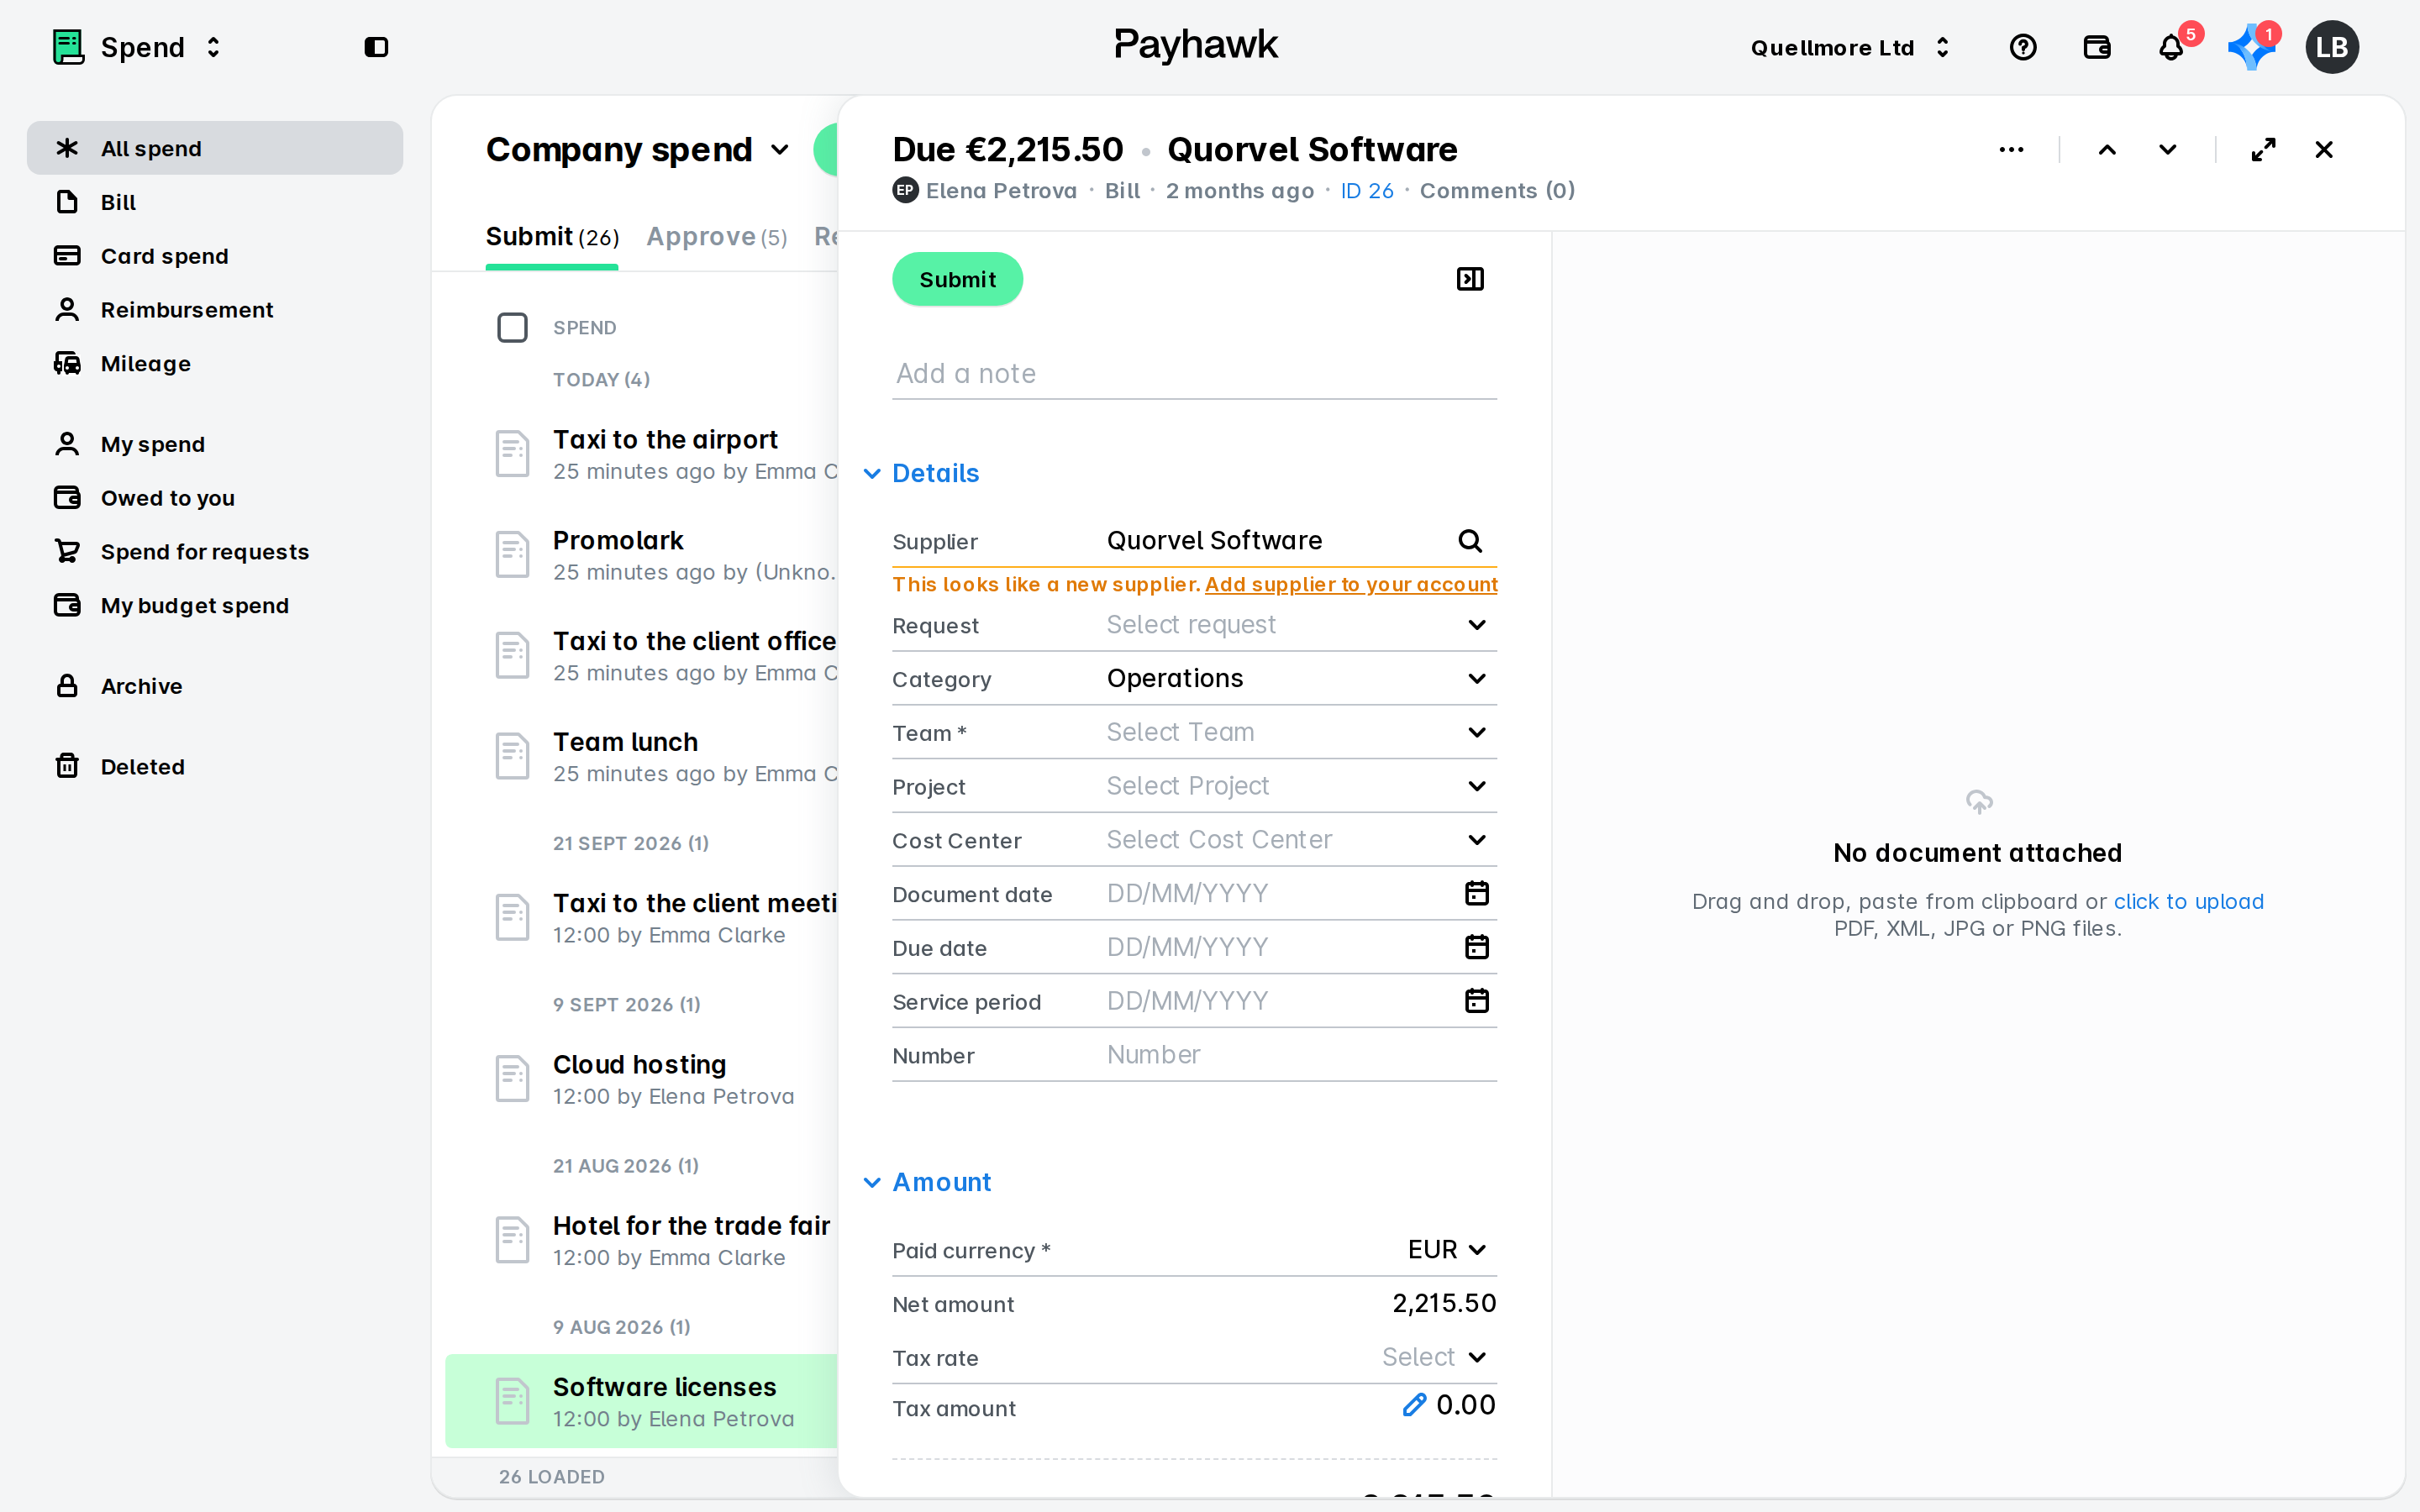Open the Category Operations dropdown

[1300, 679]
